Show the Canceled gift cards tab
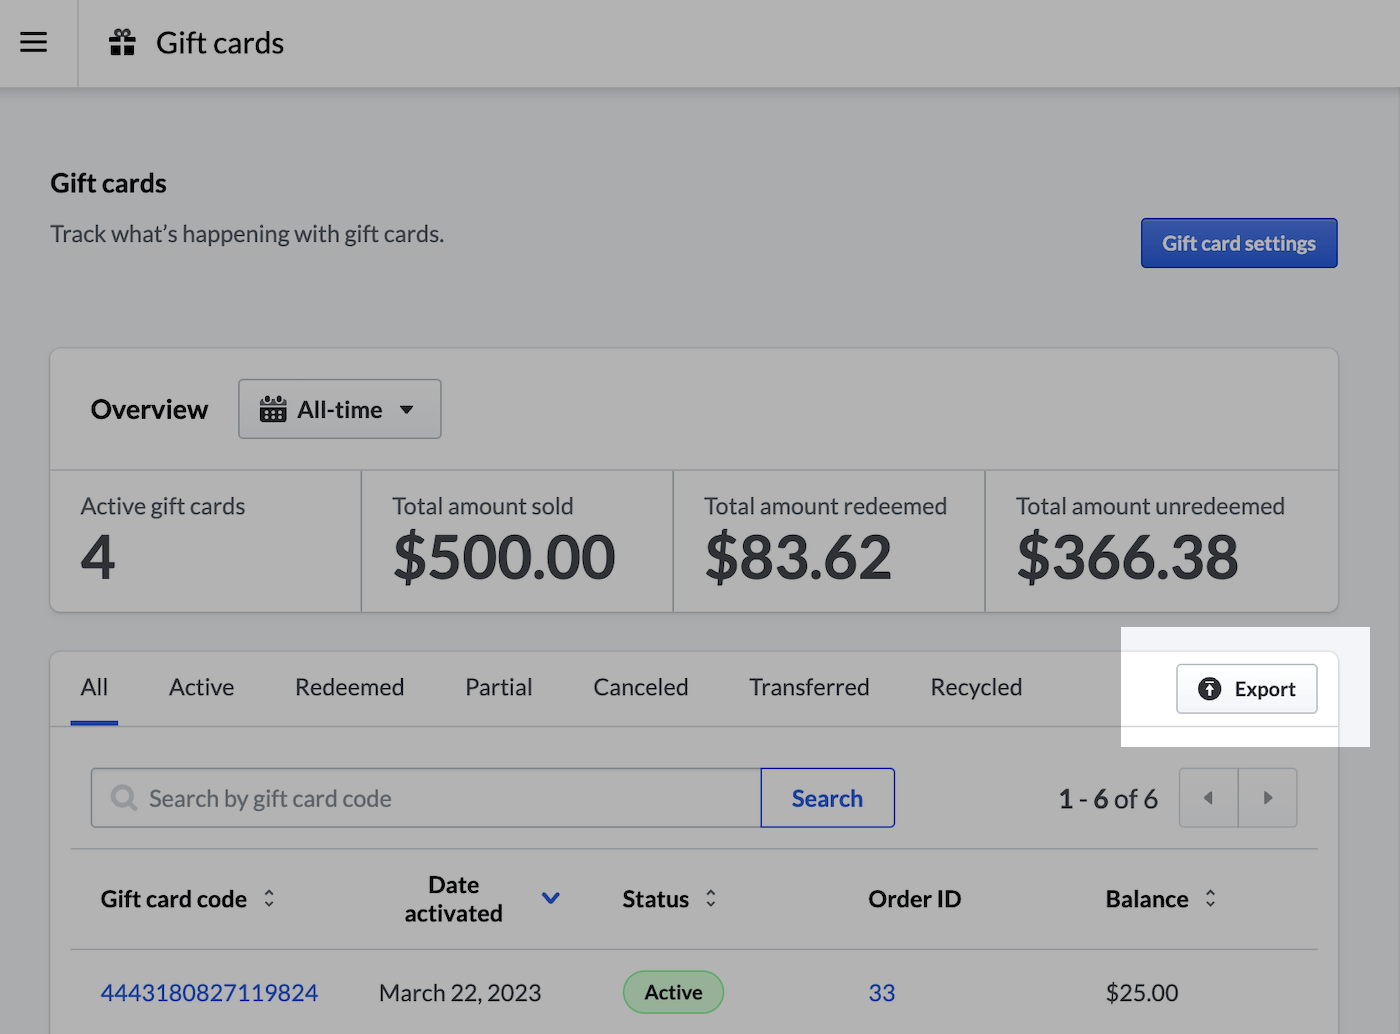1400x1034 pixels. 640,688
